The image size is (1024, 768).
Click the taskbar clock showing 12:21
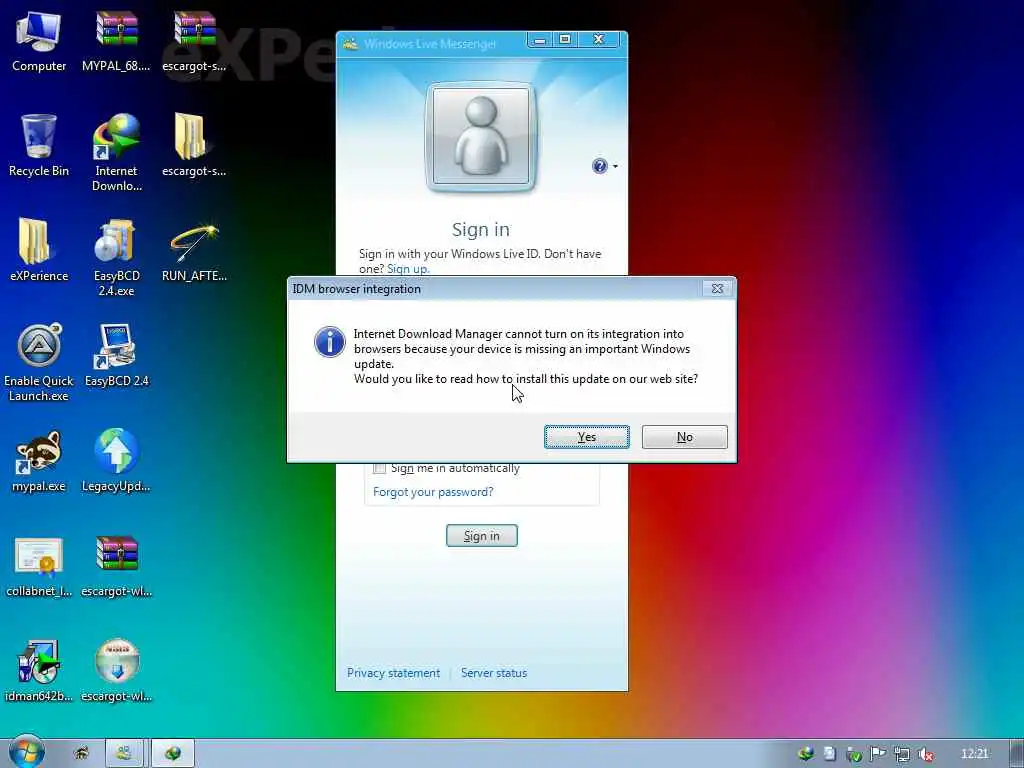974,754
